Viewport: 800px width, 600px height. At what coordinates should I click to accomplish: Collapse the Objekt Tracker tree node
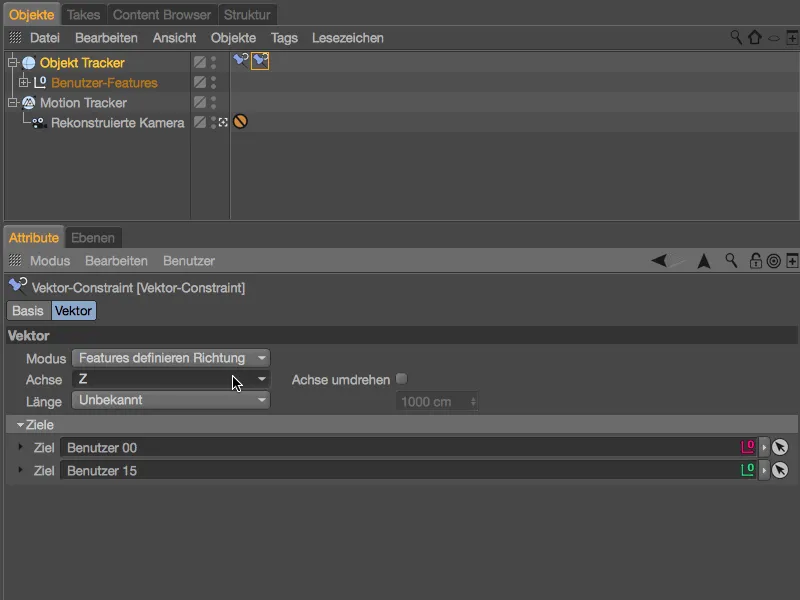point(13,63)
